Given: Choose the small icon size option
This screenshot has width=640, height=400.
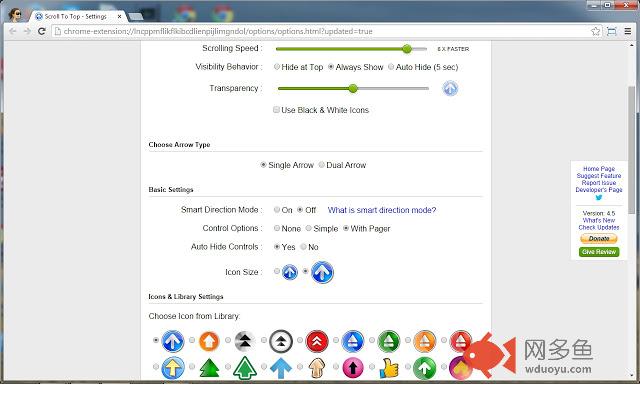Looking at the screenshot, I should (x=289, y=272).
